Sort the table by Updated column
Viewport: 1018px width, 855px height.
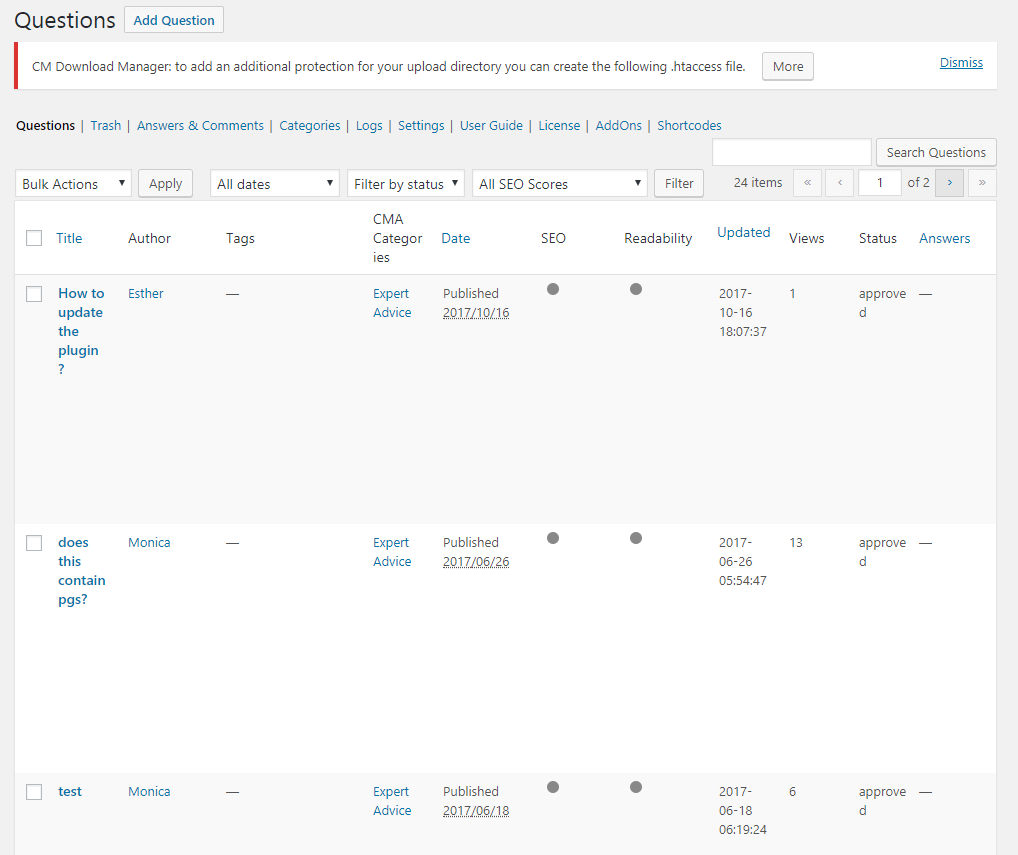click(x=743, y=232)
